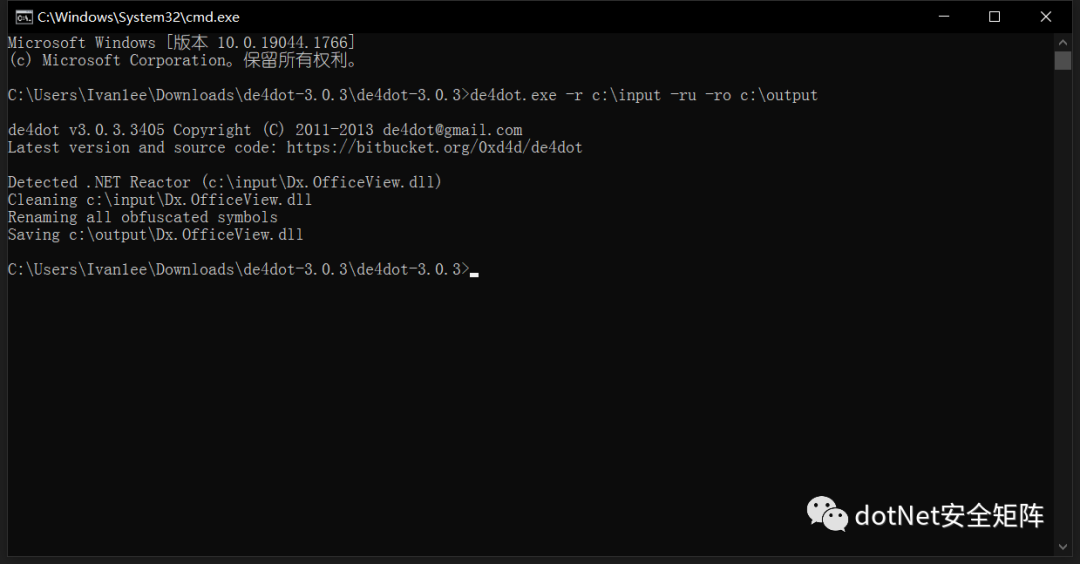
Task: Open the cmd.exe system menu icon
Action: (24, 17)
